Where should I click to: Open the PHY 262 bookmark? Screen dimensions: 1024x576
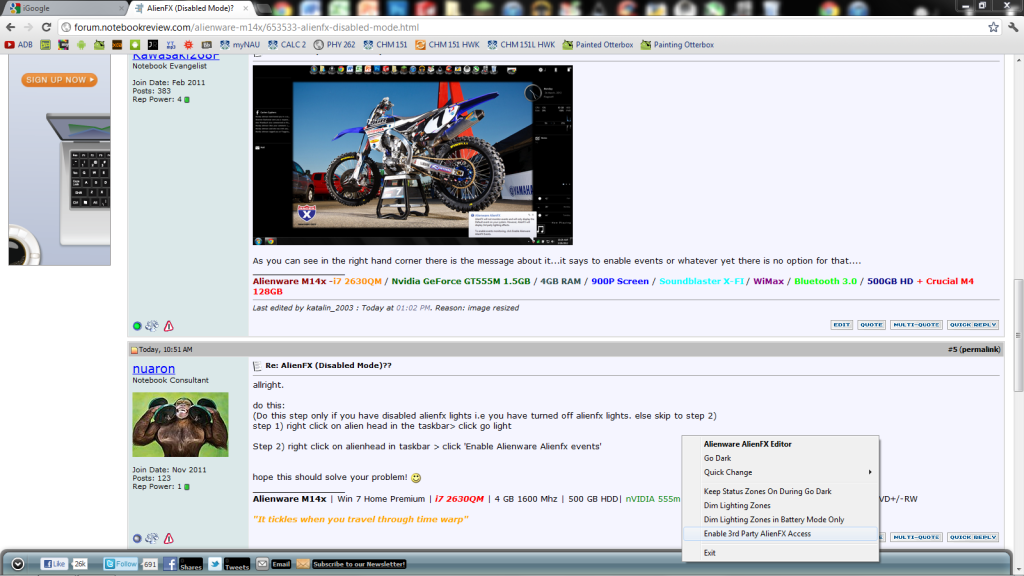coord(334,45)
